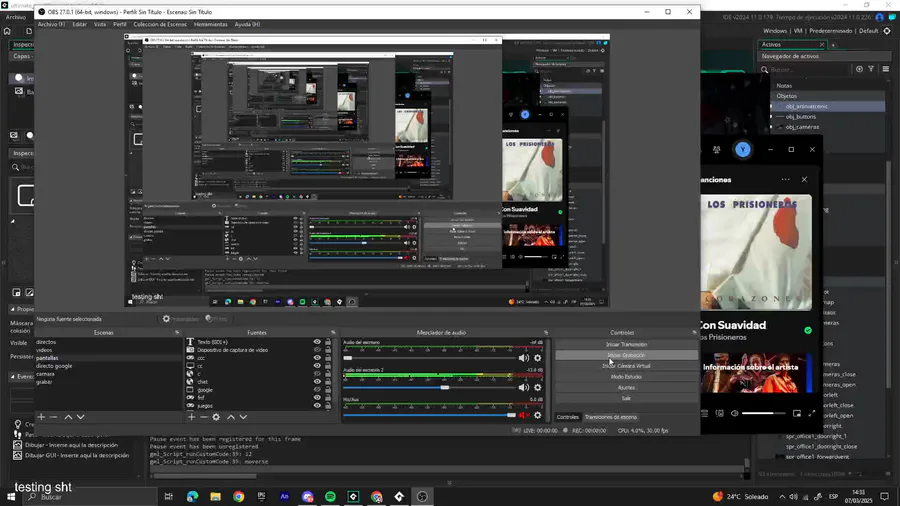Open Spotify connect to device icon
900x506 pixels.
click(720, 413)
